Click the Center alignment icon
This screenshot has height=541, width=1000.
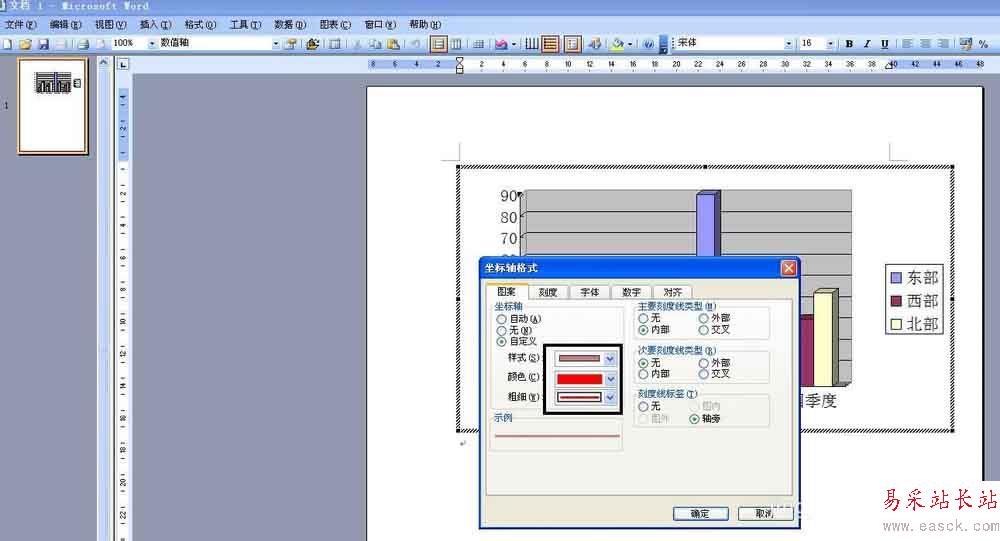[925, 44]
